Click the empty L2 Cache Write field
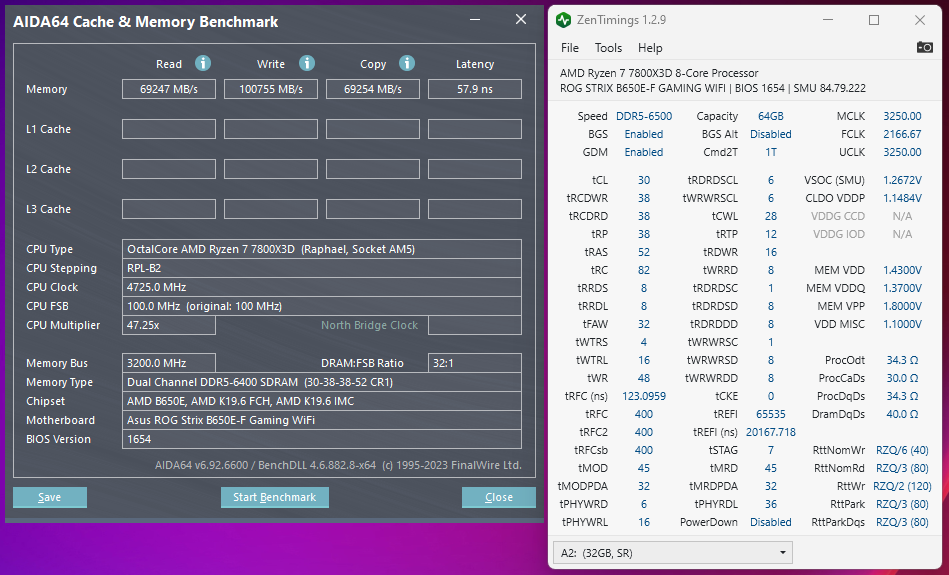 coord(271,169)
